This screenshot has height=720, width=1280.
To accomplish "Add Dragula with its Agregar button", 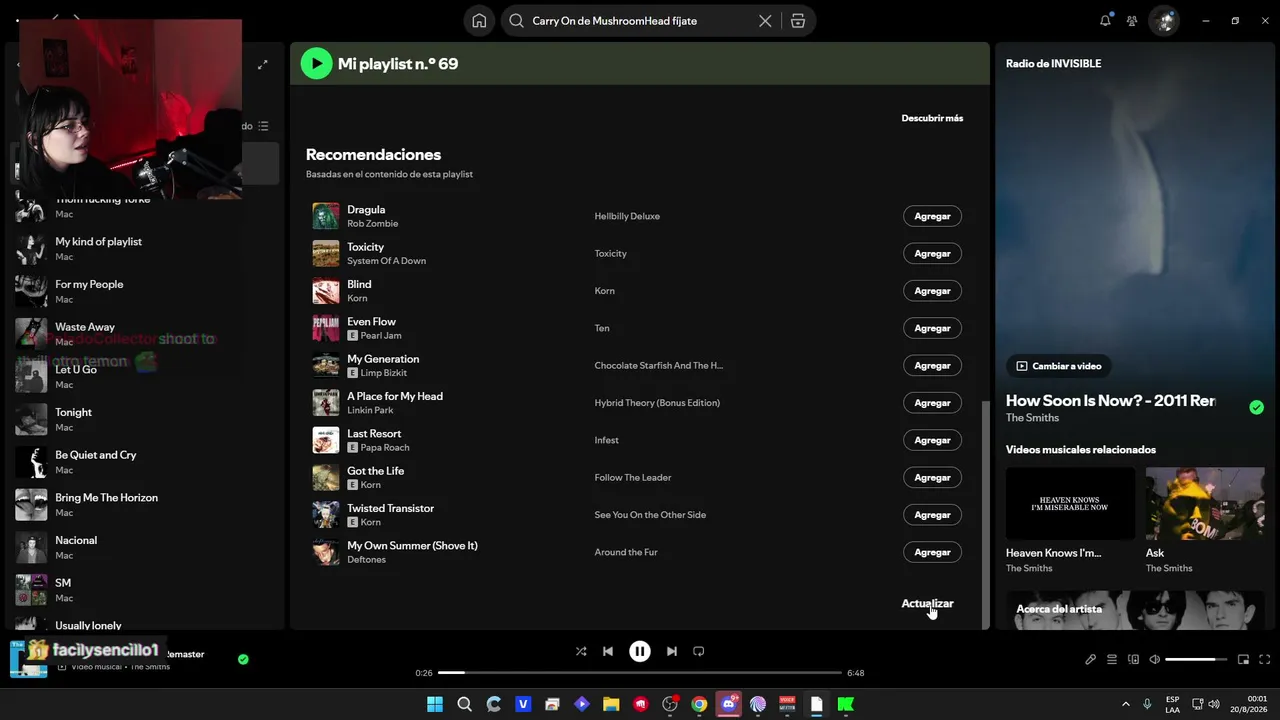I will [932, 216].
